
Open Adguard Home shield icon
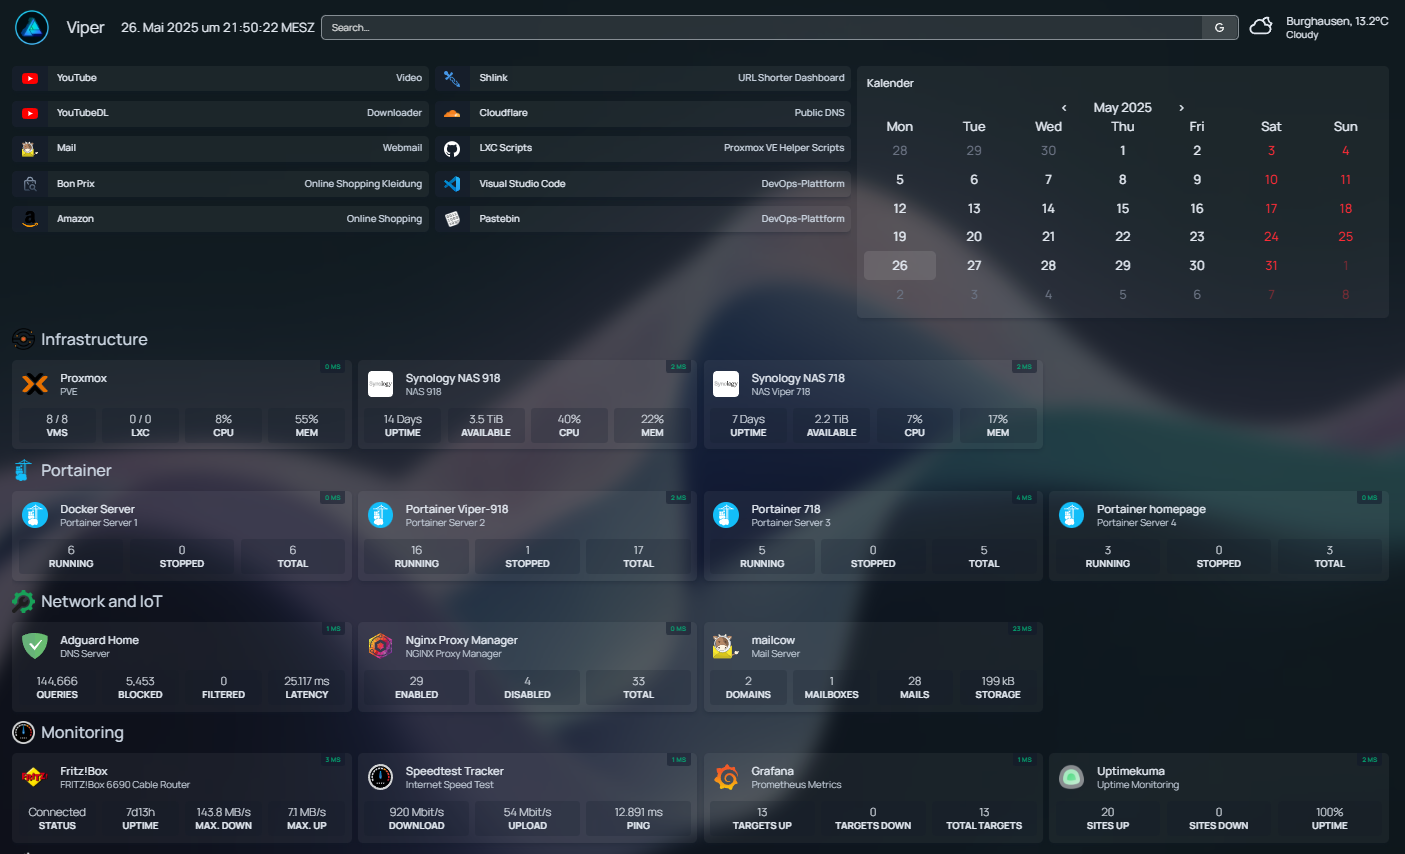[x=35, y=646]
